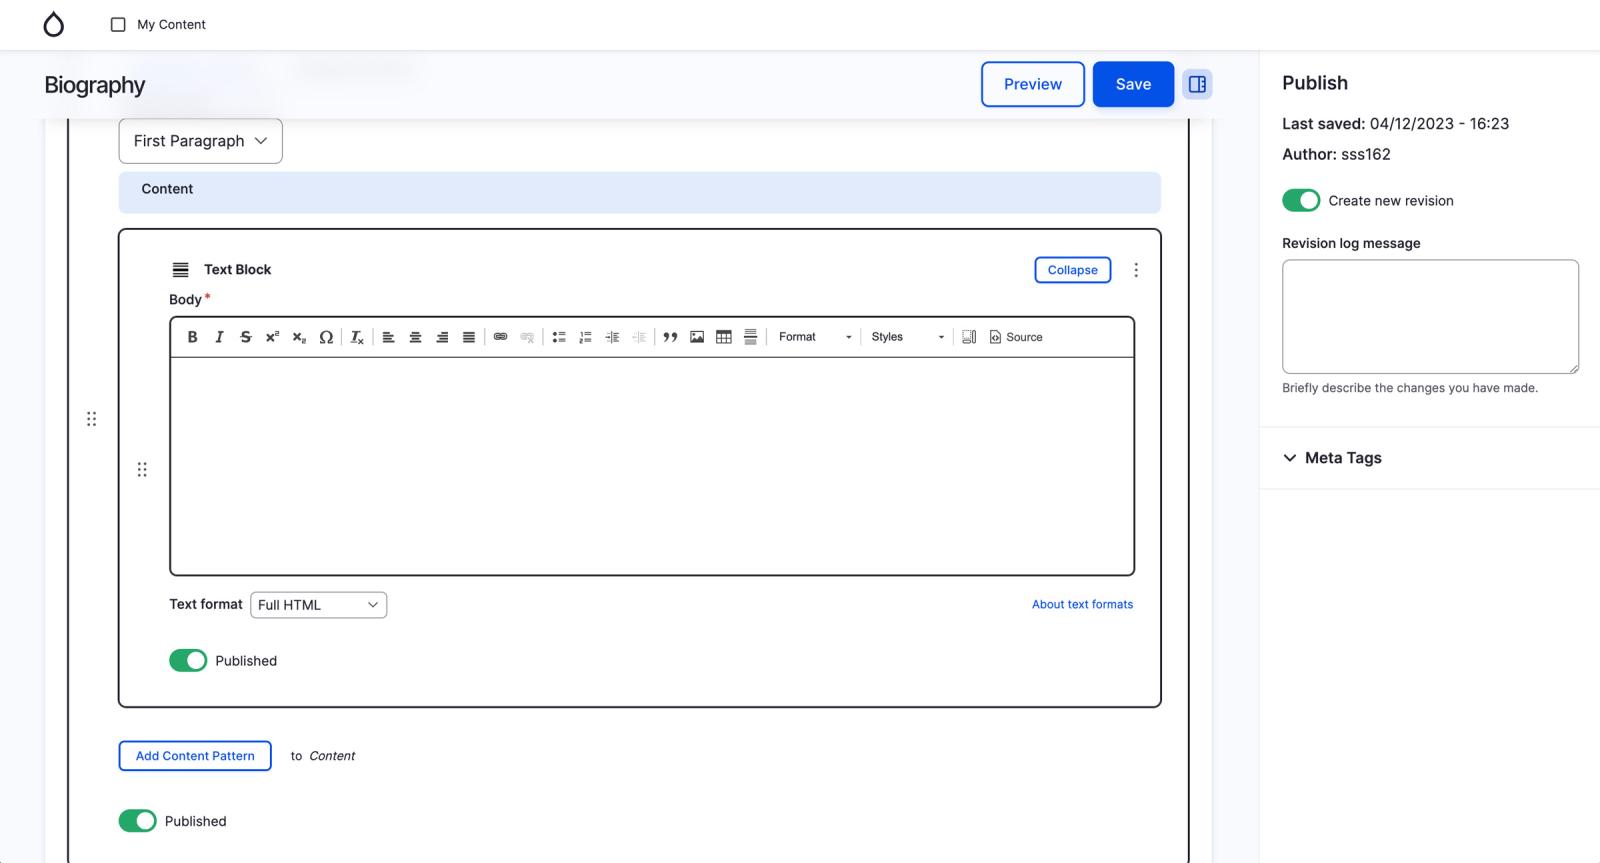Image resolution: width=1600 pixels, height=863 pixels.
Task: Insert a bulleted list
Action: tap(559, 337)
